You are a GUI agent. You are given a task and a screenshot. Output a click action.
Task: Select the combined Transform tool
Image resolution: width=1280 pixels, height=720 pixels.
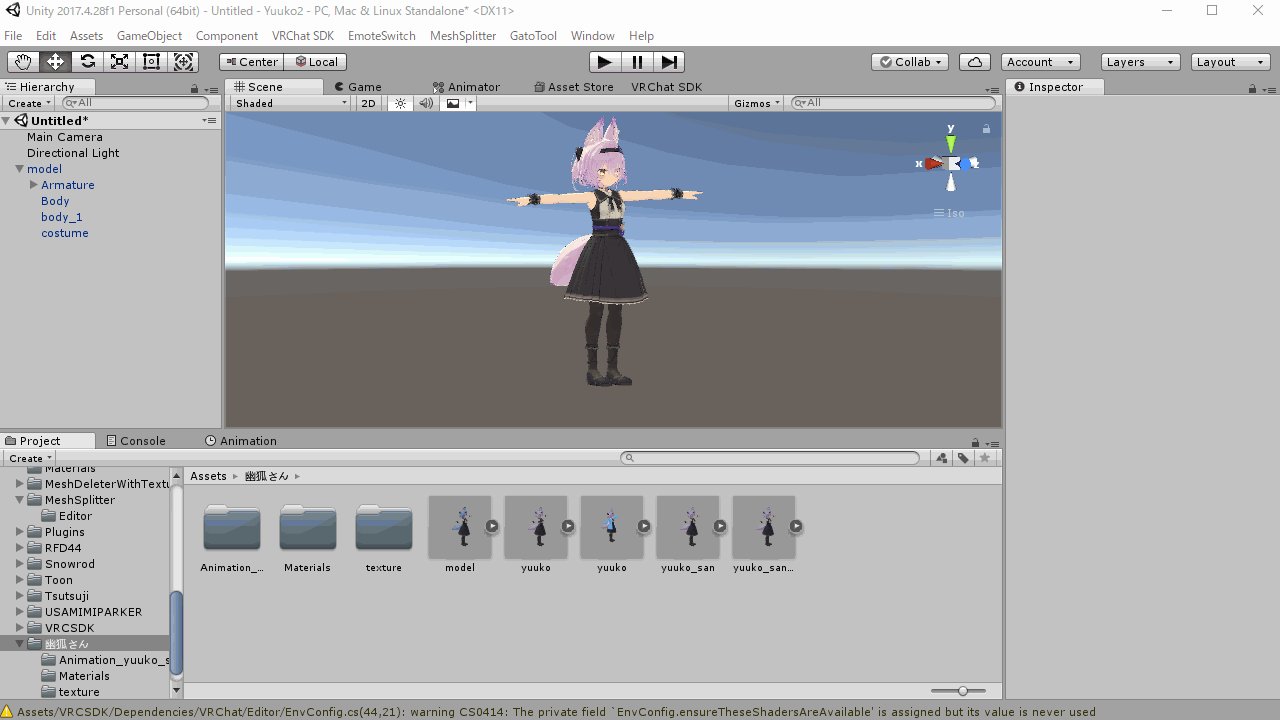click(x=183, y=62)
